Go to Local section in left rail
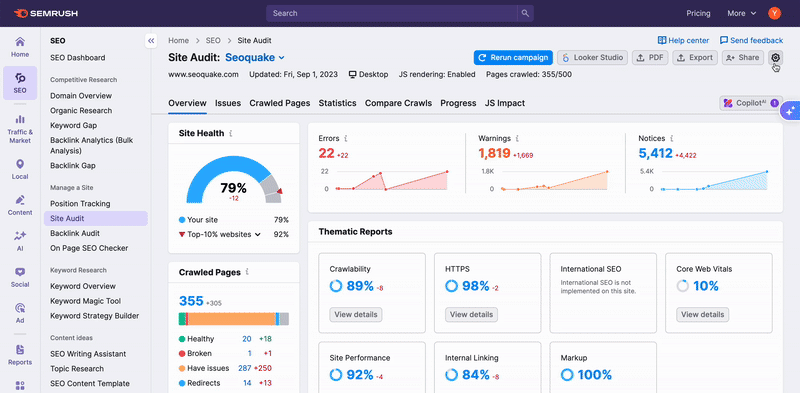Viewport: 800px width, 393px height. point(20,169)
